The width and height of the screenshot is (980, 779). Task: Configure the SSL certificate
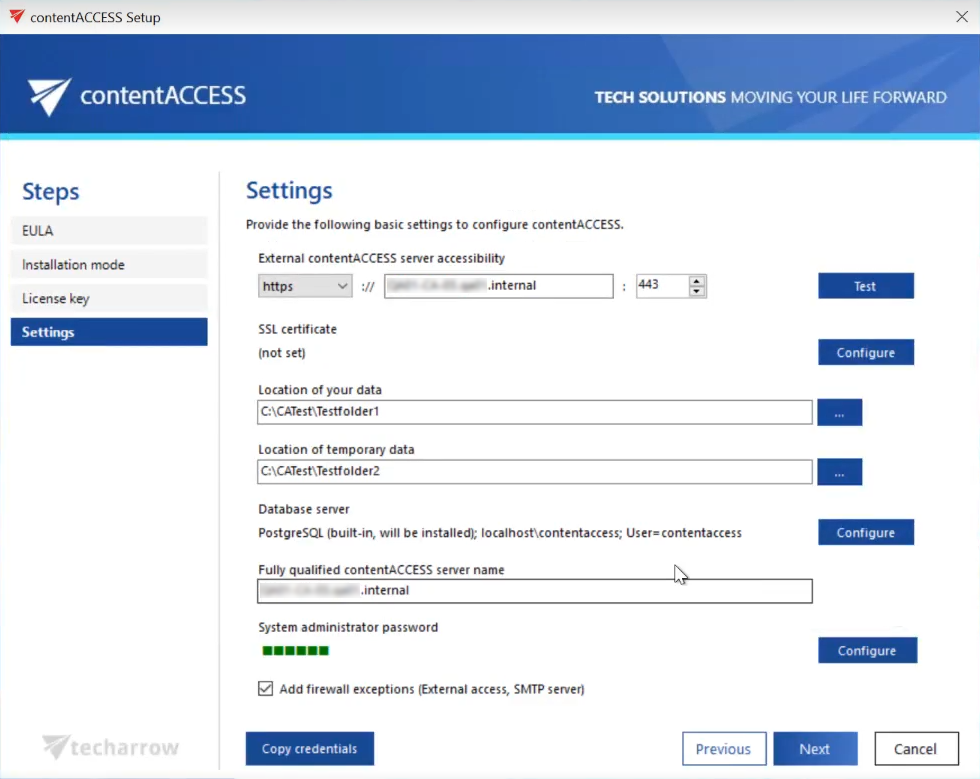coord(865,352)
